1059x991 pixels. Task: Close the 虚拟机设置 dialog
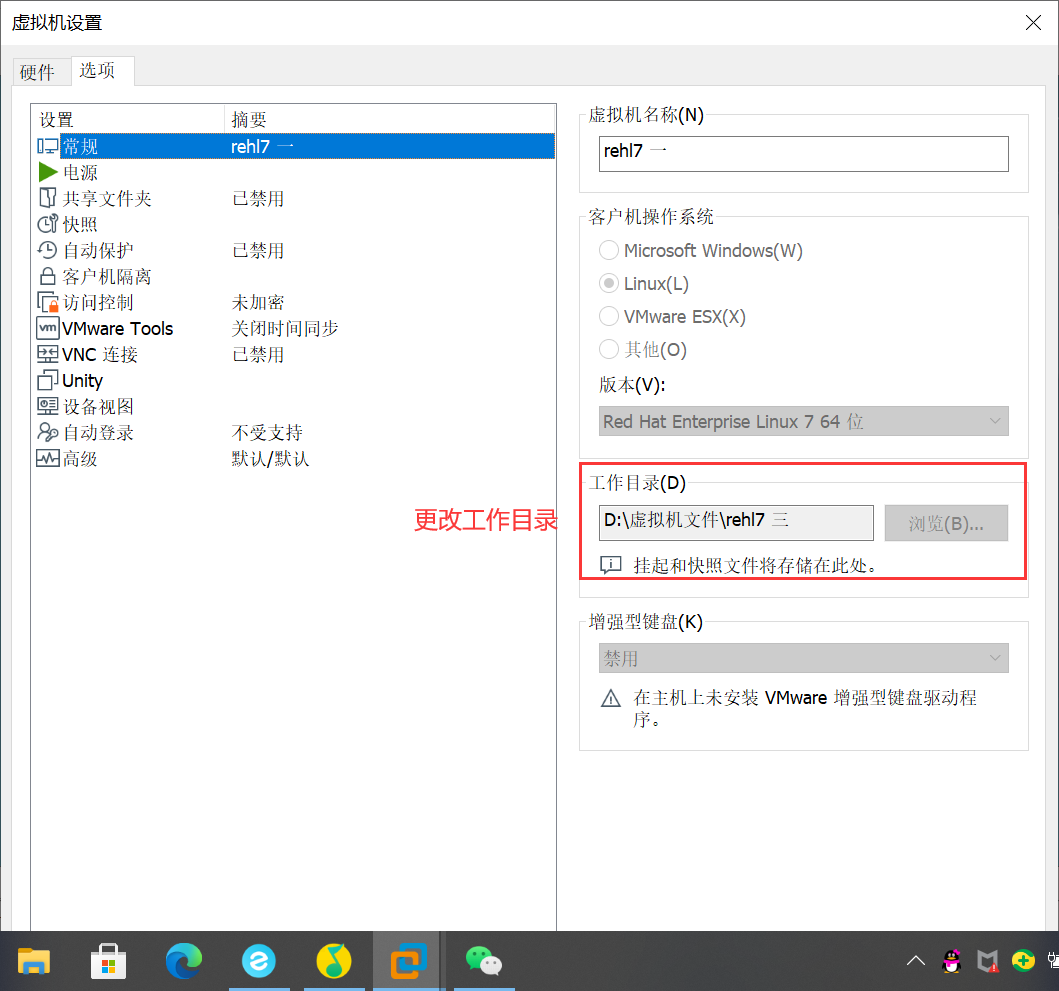[x=1033, y=22]
